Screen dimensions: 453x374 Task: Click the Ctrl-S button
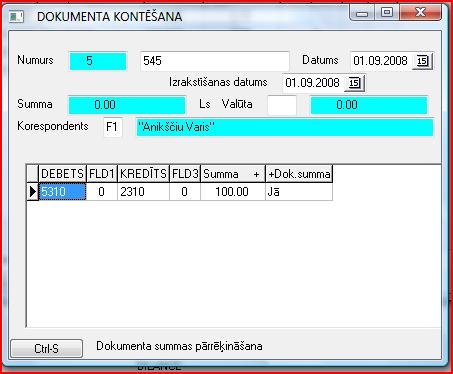(x=46, y=349)
